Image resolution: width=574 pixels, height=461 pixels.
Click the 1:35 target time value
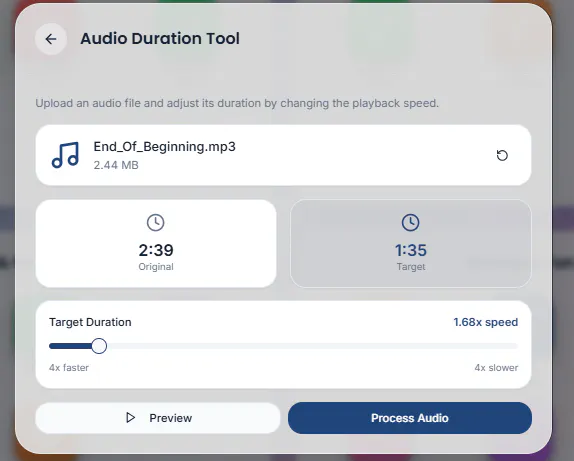[411, 250]
